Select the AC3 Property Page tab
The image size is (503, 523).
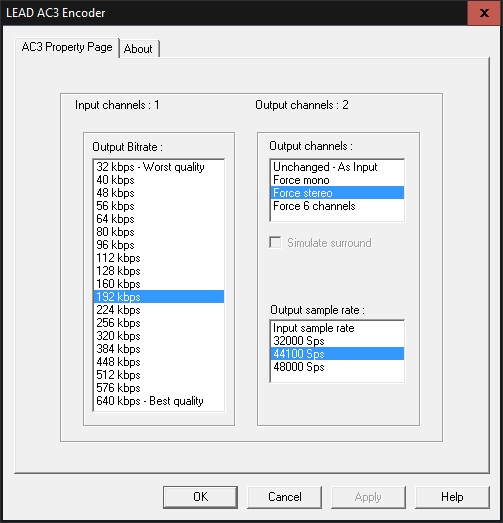click(67, 47)
